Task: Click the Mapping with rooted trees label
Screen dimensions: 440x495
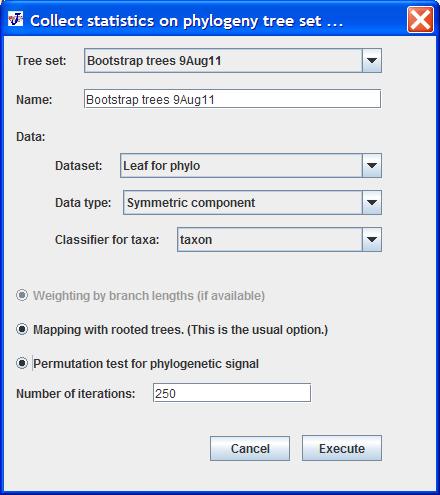Action: click(180, 330)
